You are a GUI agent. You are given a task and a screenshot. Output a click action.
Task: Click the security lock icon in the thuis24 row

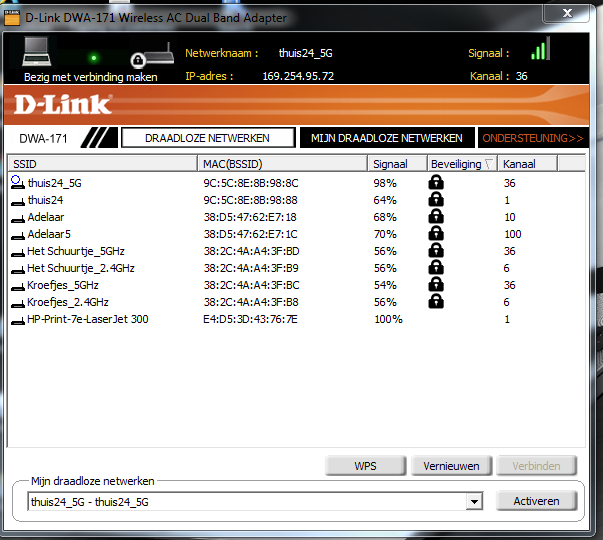tap(436, 199)
